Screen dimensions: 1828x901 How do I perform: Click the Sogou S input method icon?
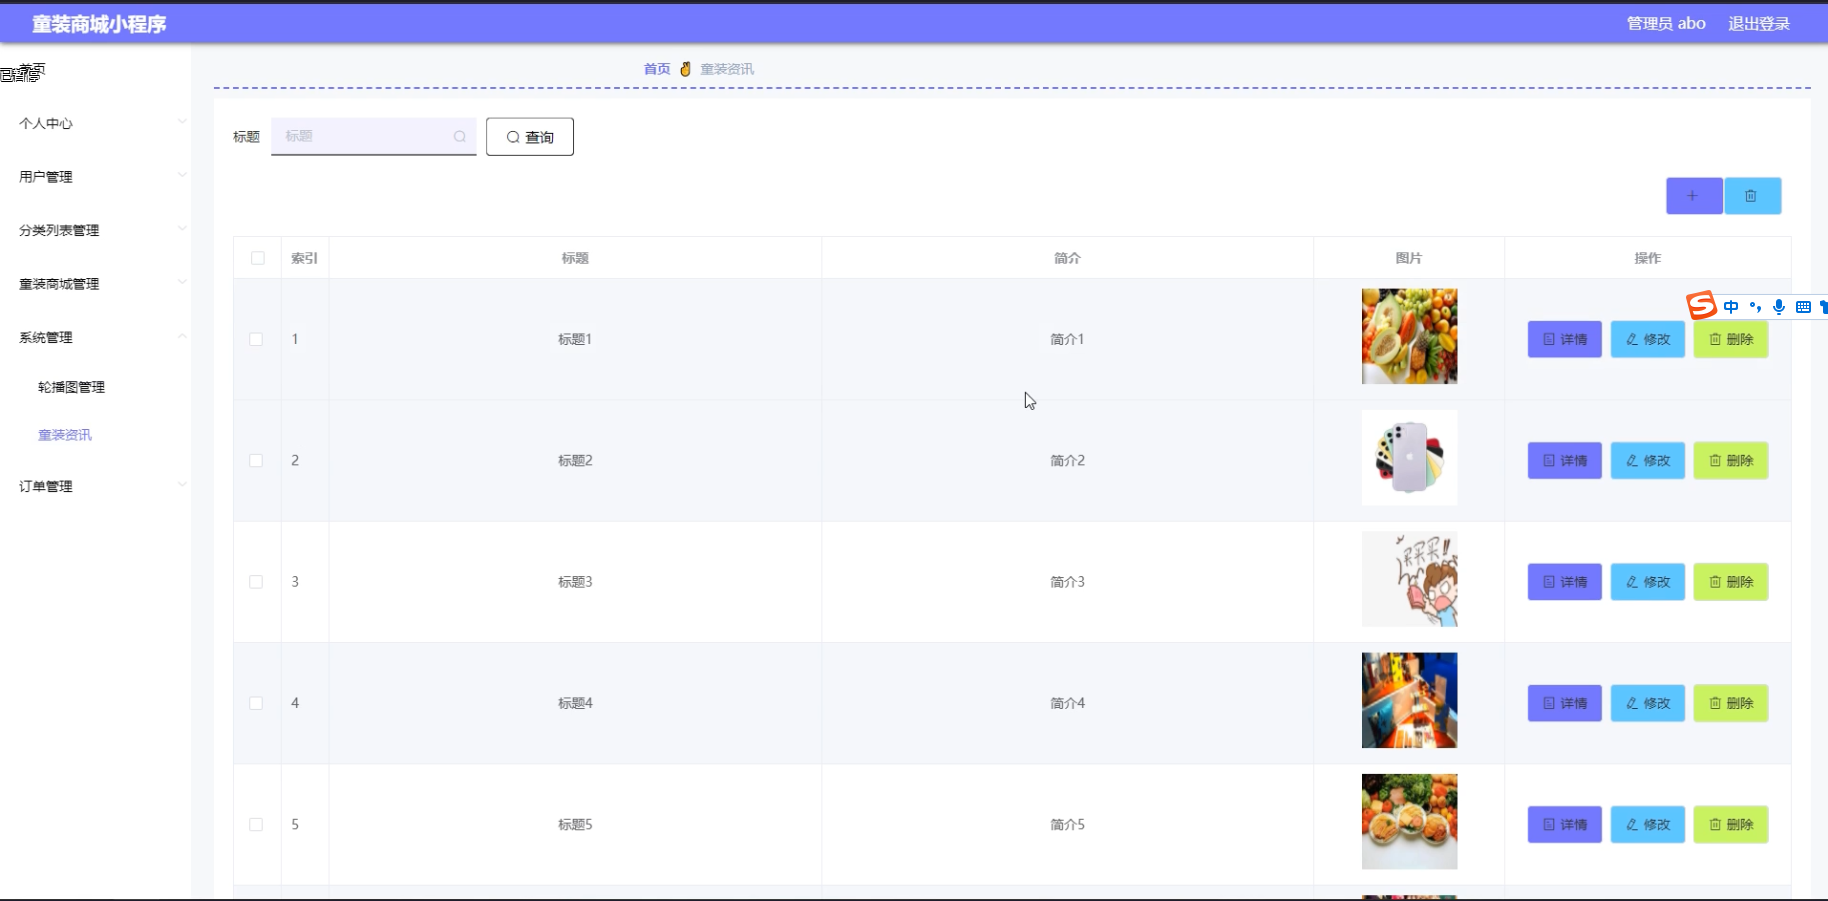tap(1701, 305)
